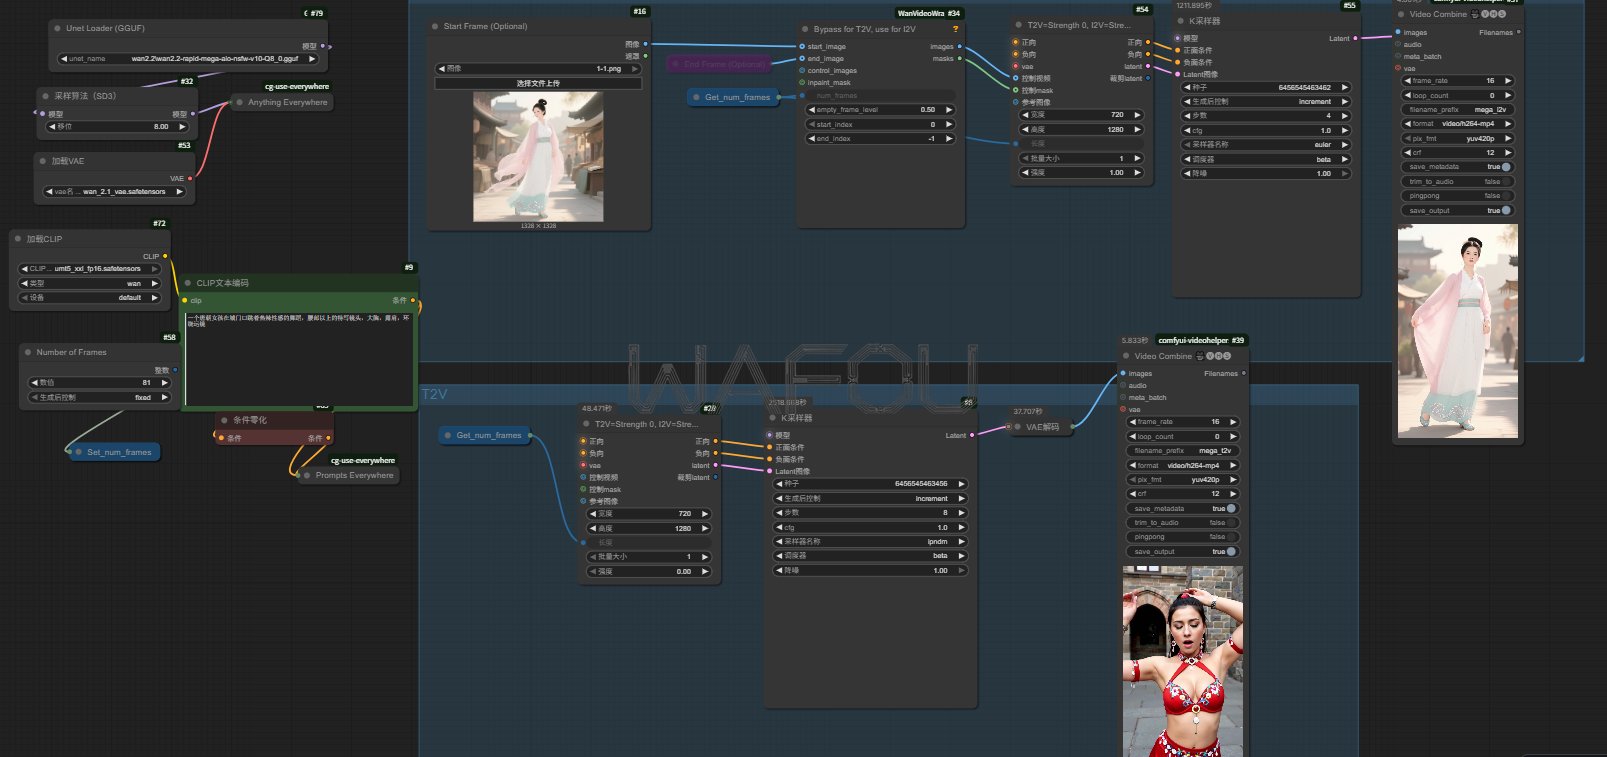Click collapse dot on Anything Everywhere node

pyautogui.click(x=240, y=102)
